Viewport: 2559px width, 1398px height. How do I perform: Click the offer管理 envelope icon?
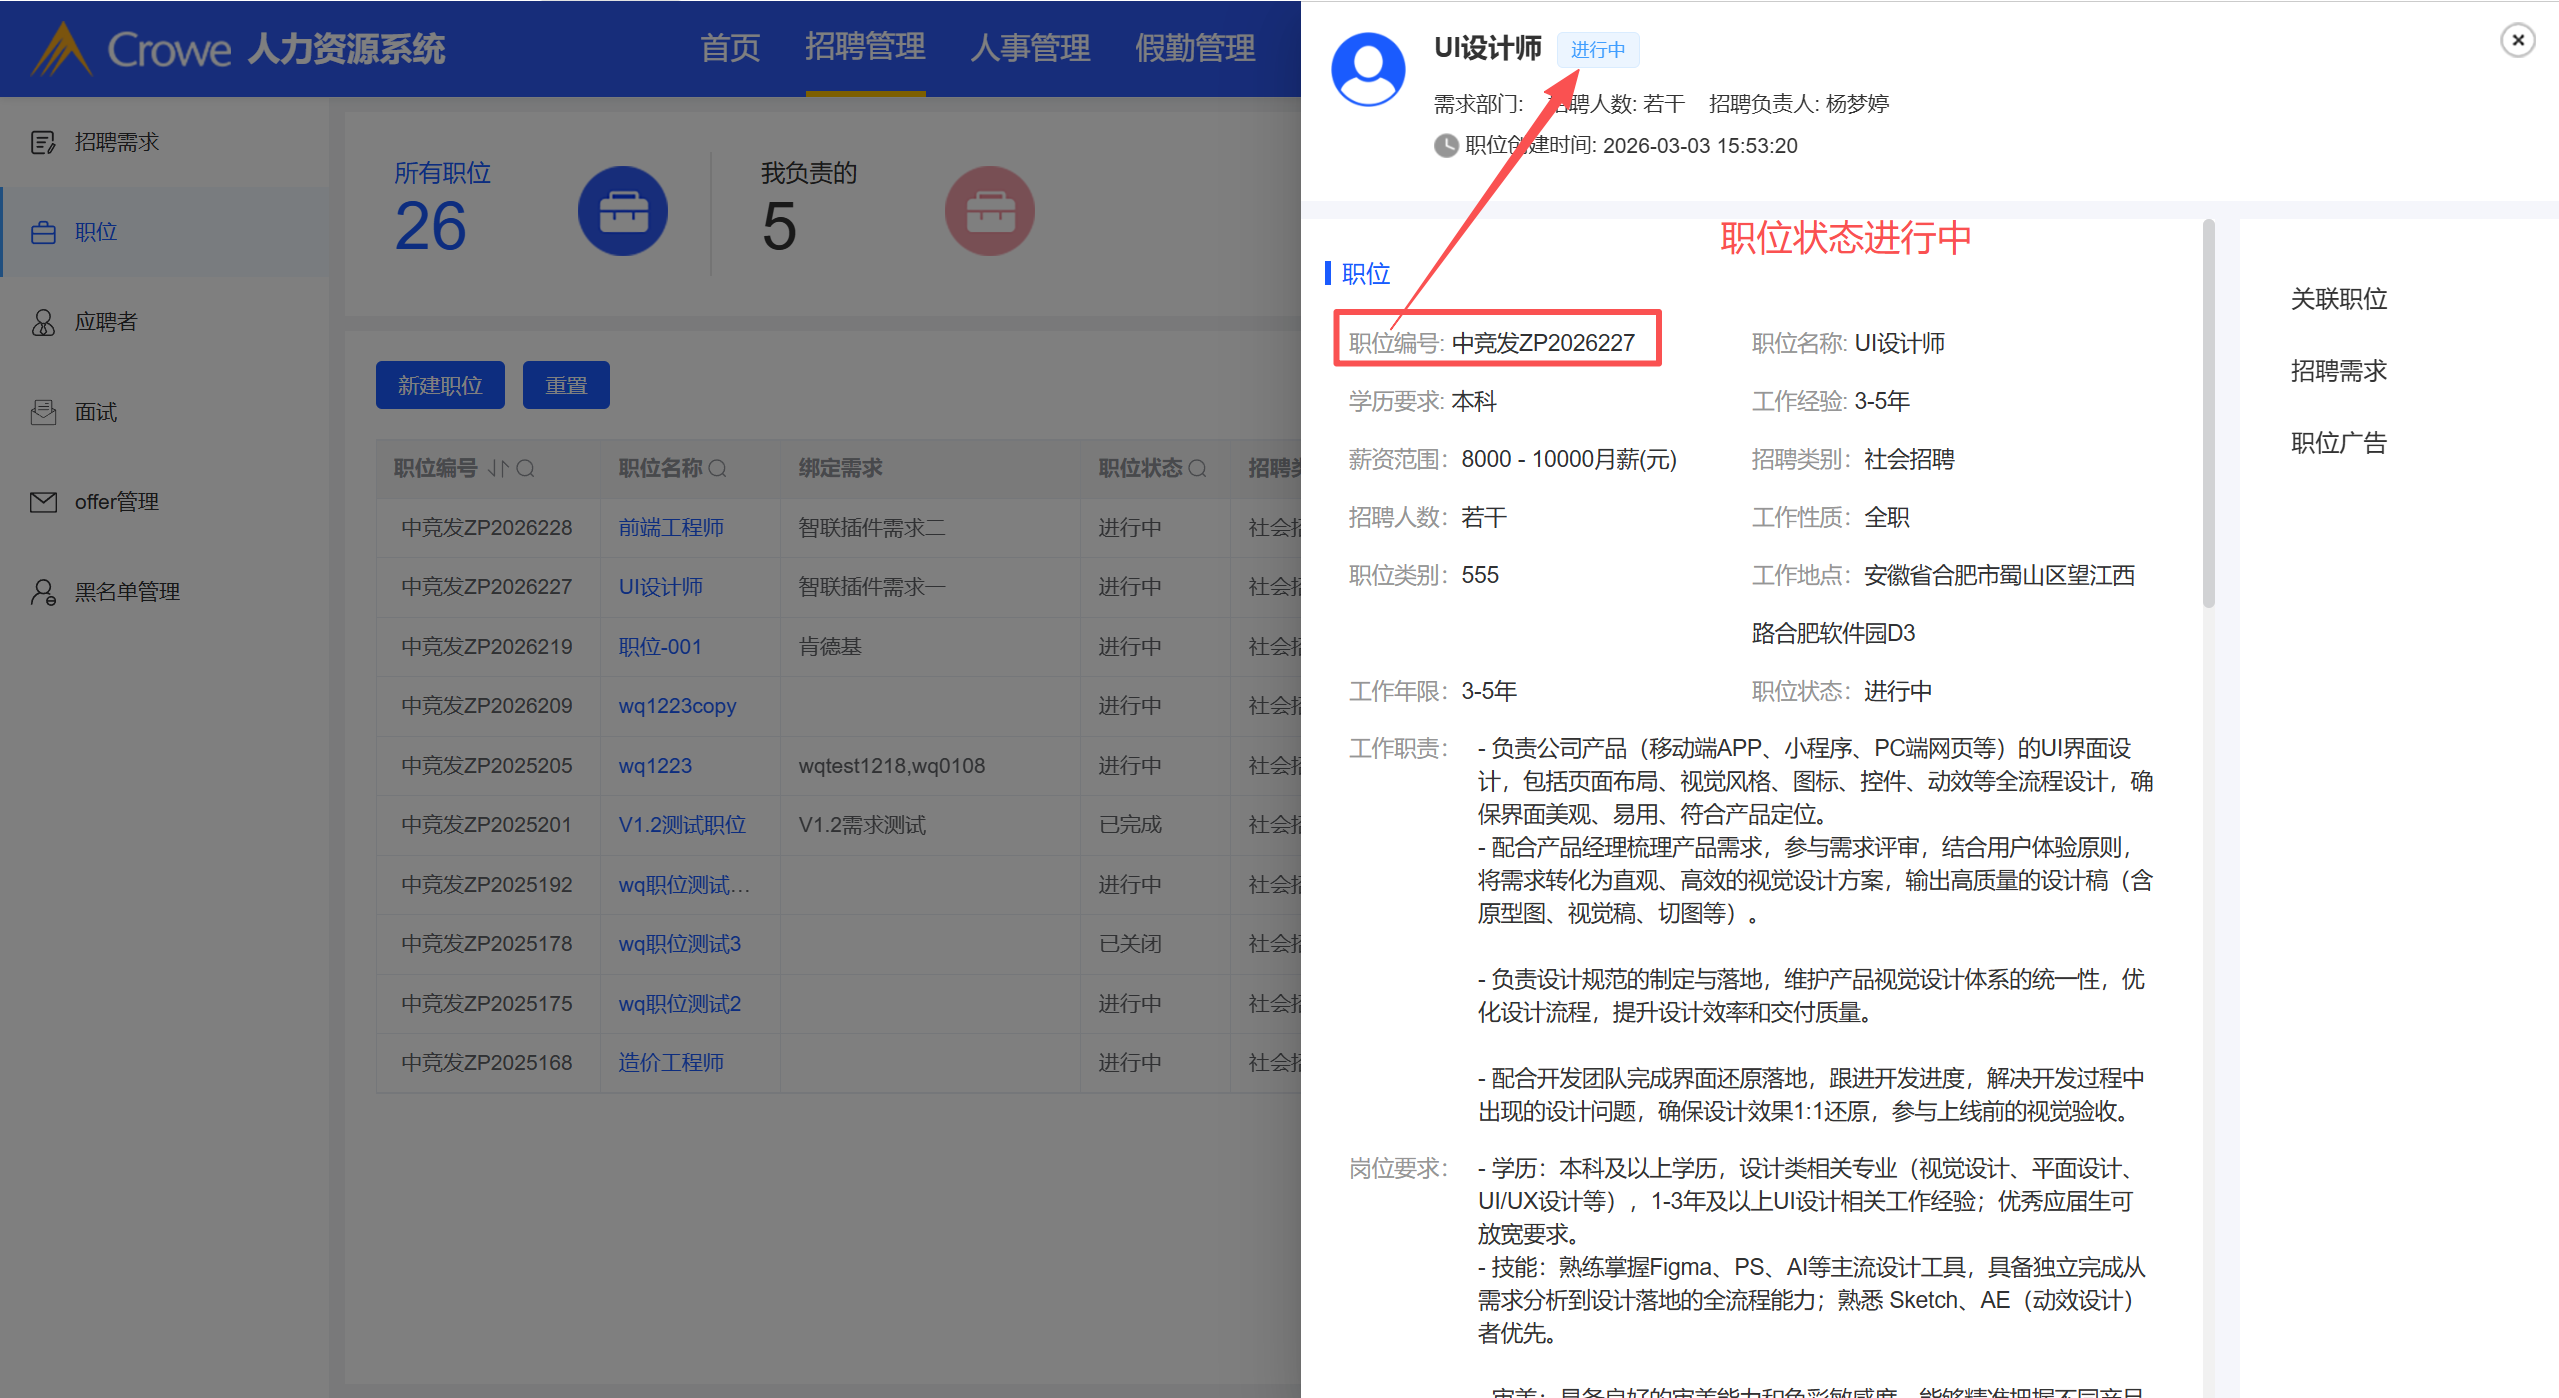click(43, 502)
